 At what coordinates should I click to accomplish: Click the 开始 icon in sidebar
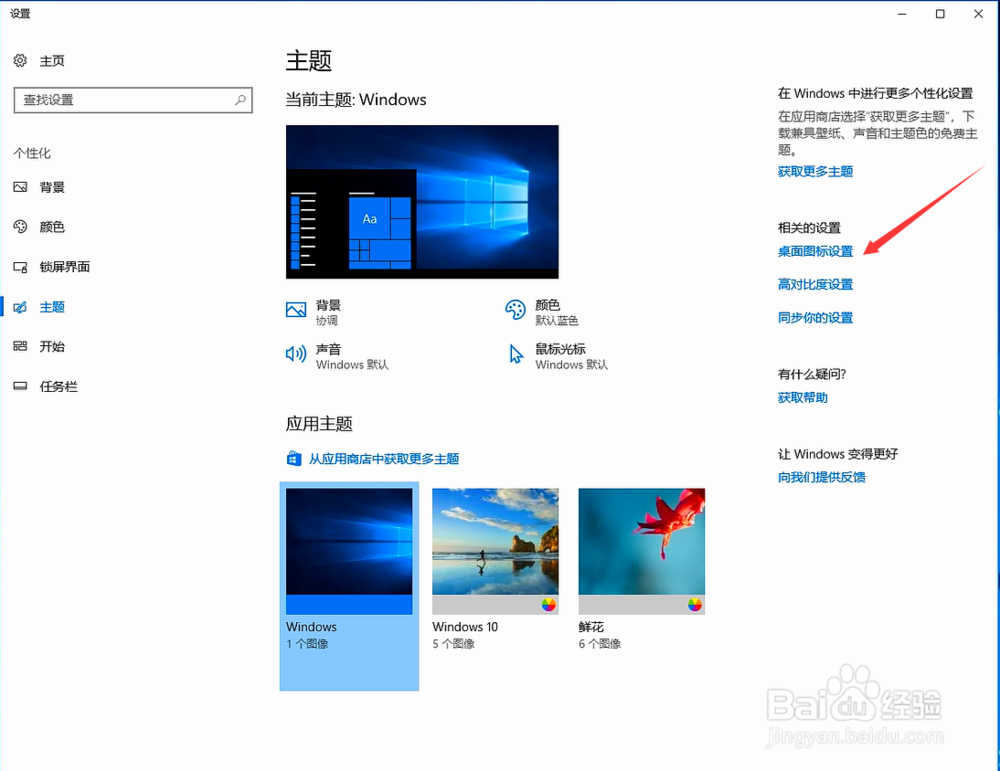point(20,346)
